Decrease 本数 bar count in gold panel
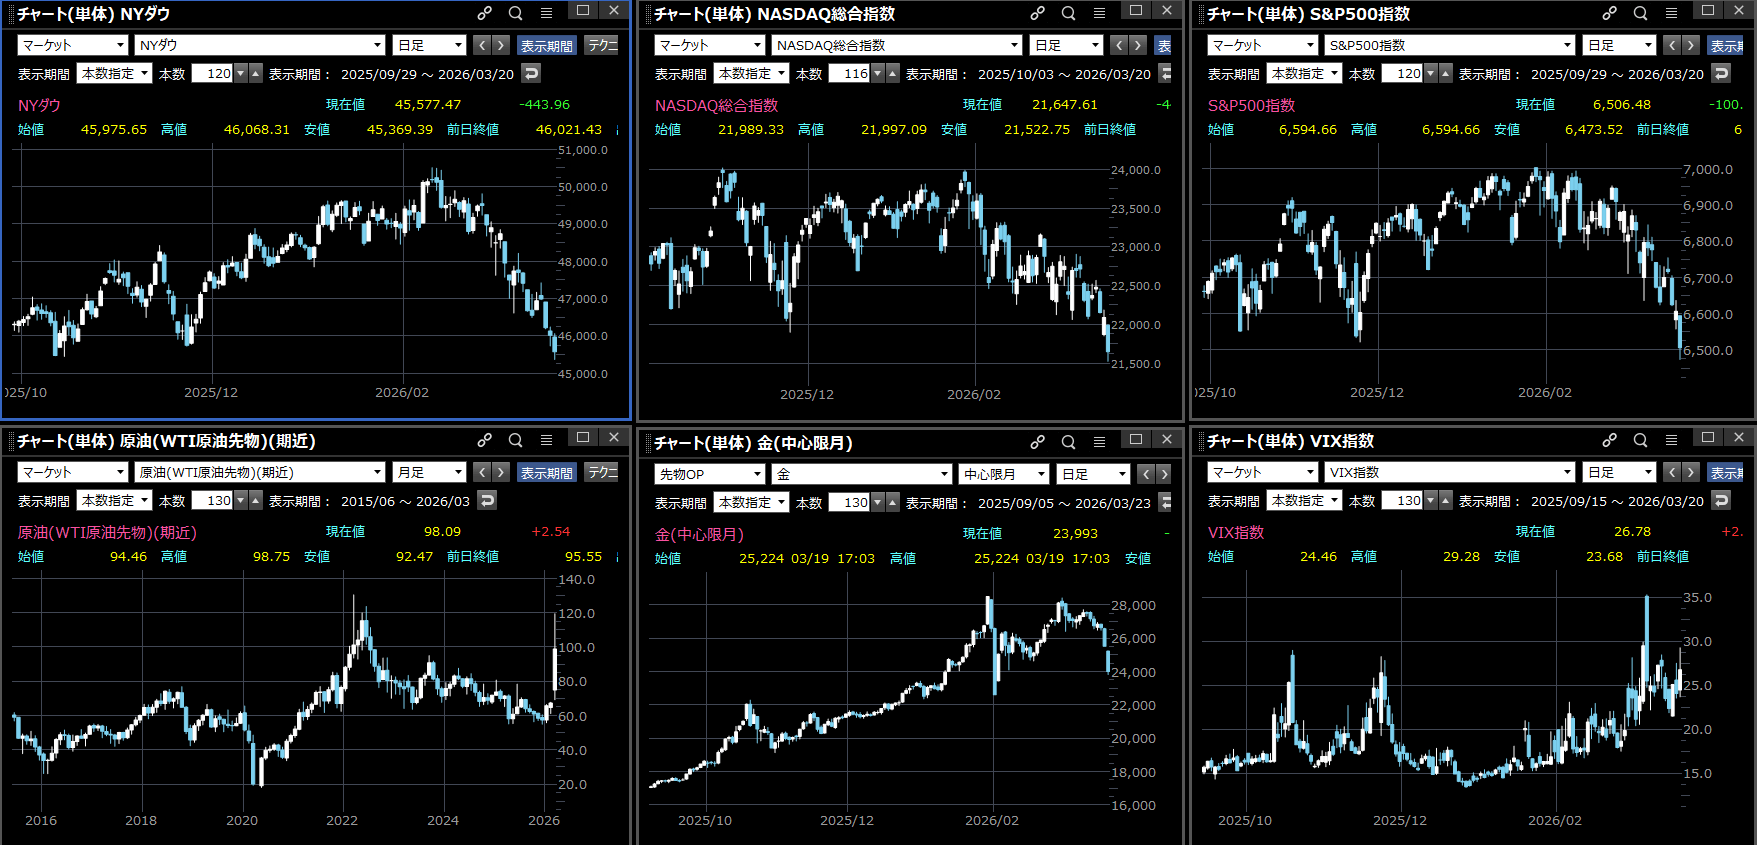This screenshot has height=845, width=1757. click(x=877, y=503)
